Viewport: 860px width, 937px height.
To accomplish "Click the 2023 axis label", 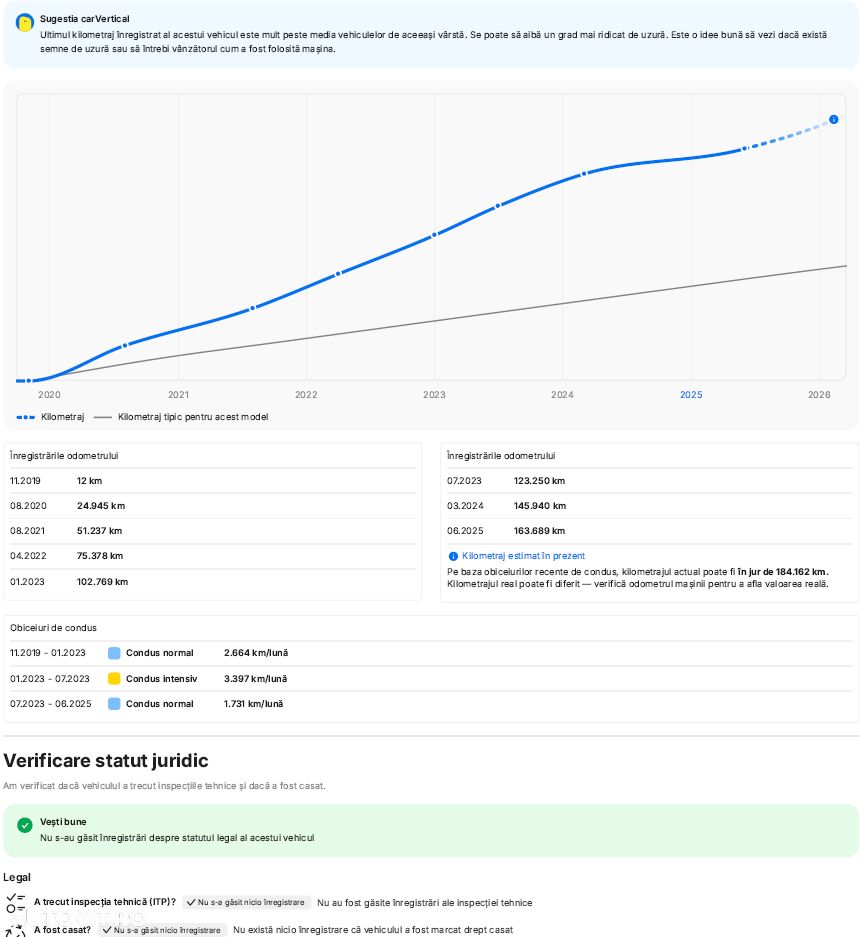I will (434, 394).
